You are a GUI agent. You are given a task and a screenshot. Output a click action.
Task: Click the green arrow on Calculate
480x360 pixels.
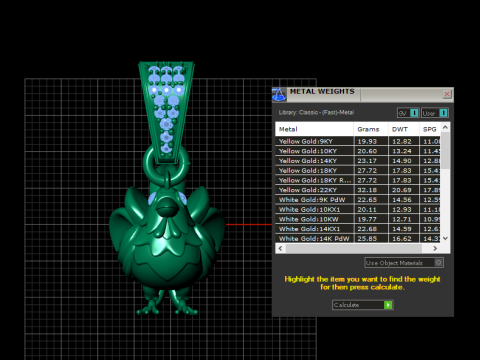(388, 305)
